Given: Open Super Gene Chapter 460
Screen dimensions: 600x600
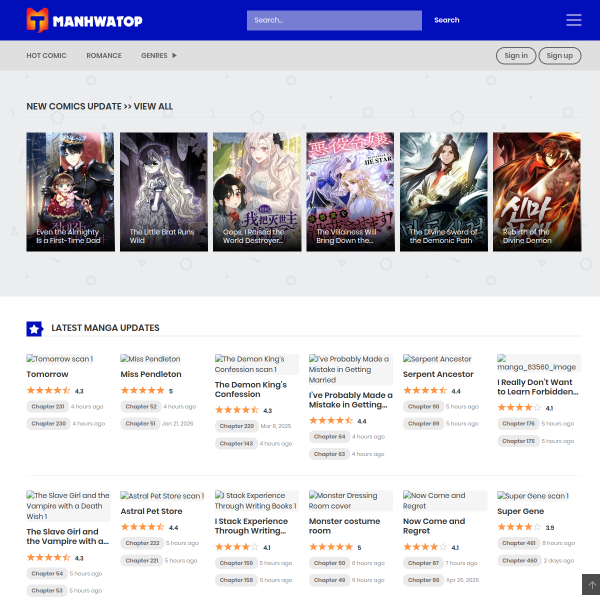Looking at the screenshot, I should 519,561.
